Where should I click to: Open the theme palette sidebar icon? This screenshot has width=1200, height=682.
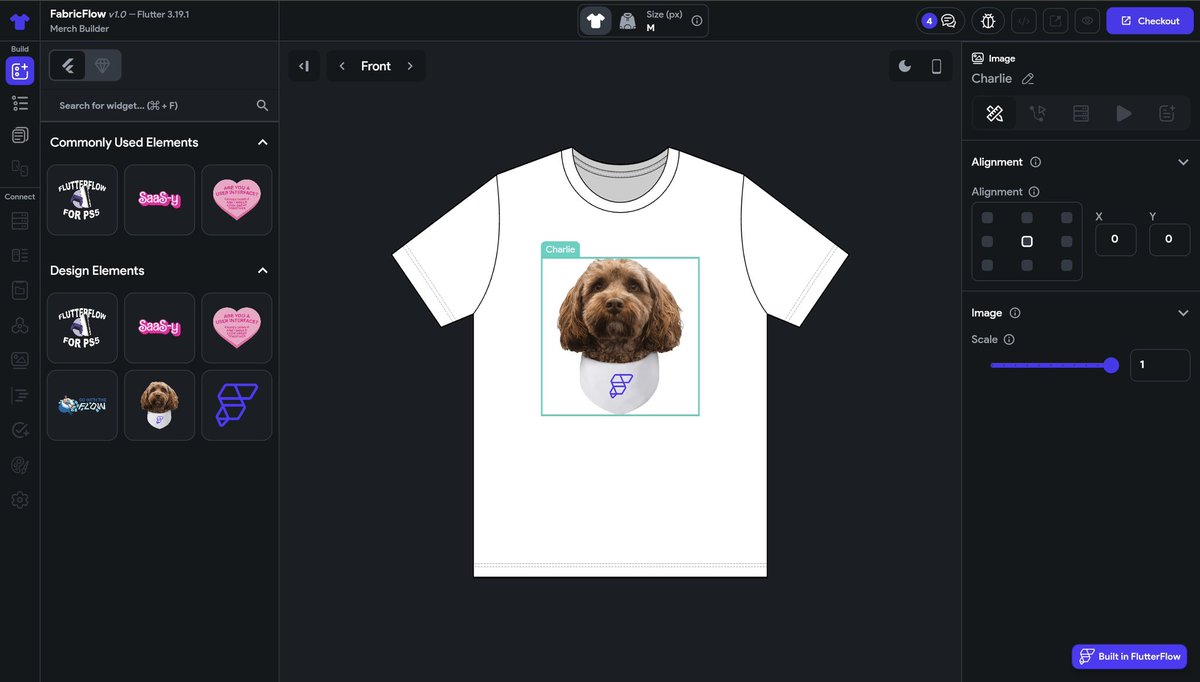tap(20, 465)
